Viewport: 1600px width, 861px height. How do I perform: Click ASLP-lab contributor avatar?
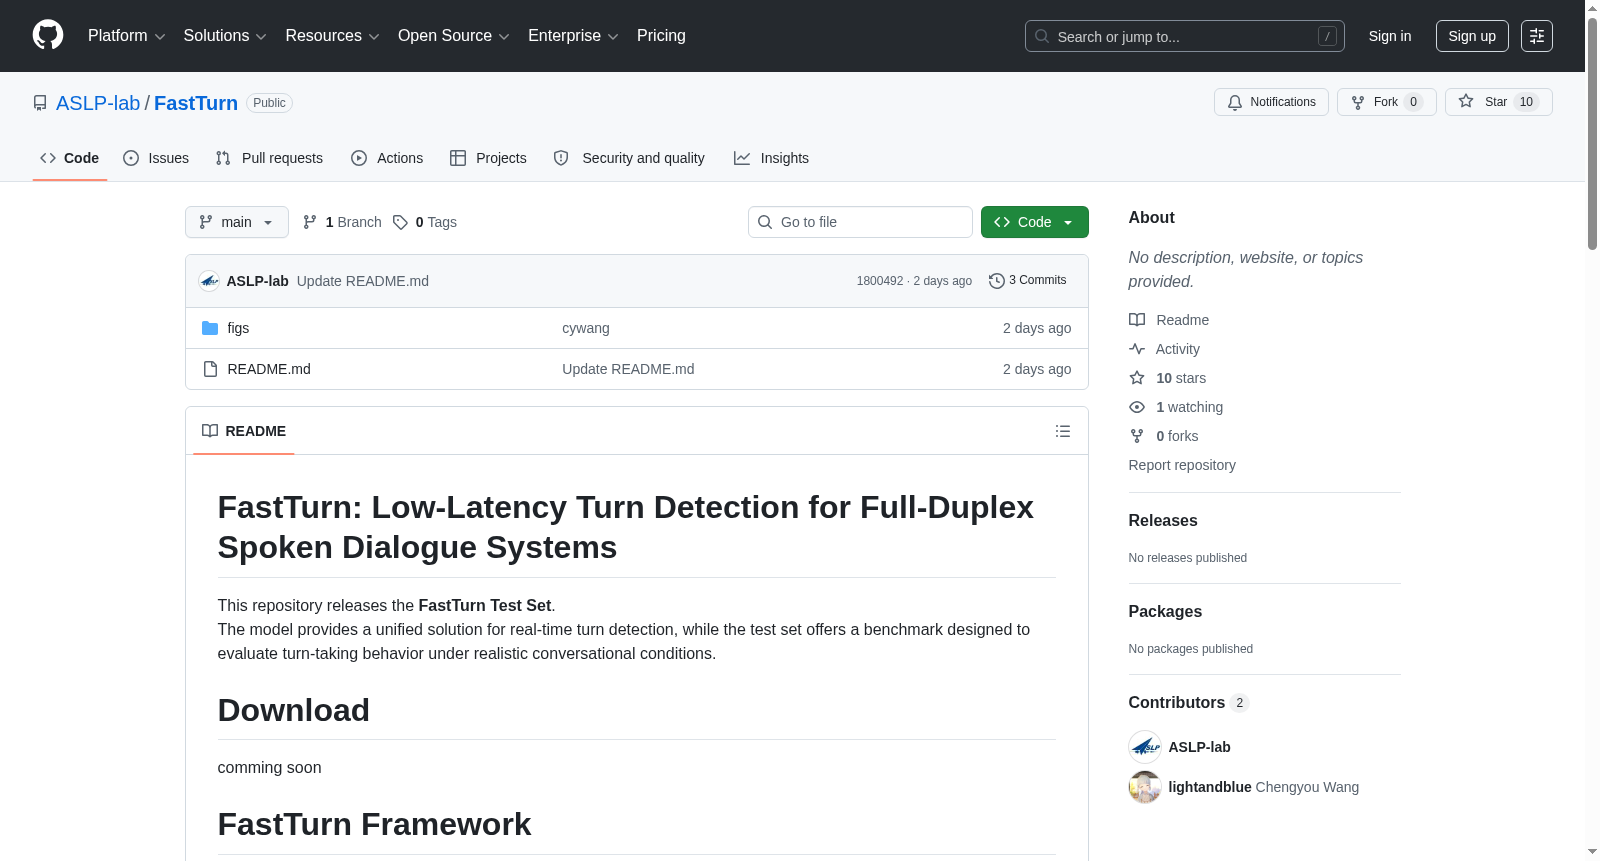[x=1145, y=747]
